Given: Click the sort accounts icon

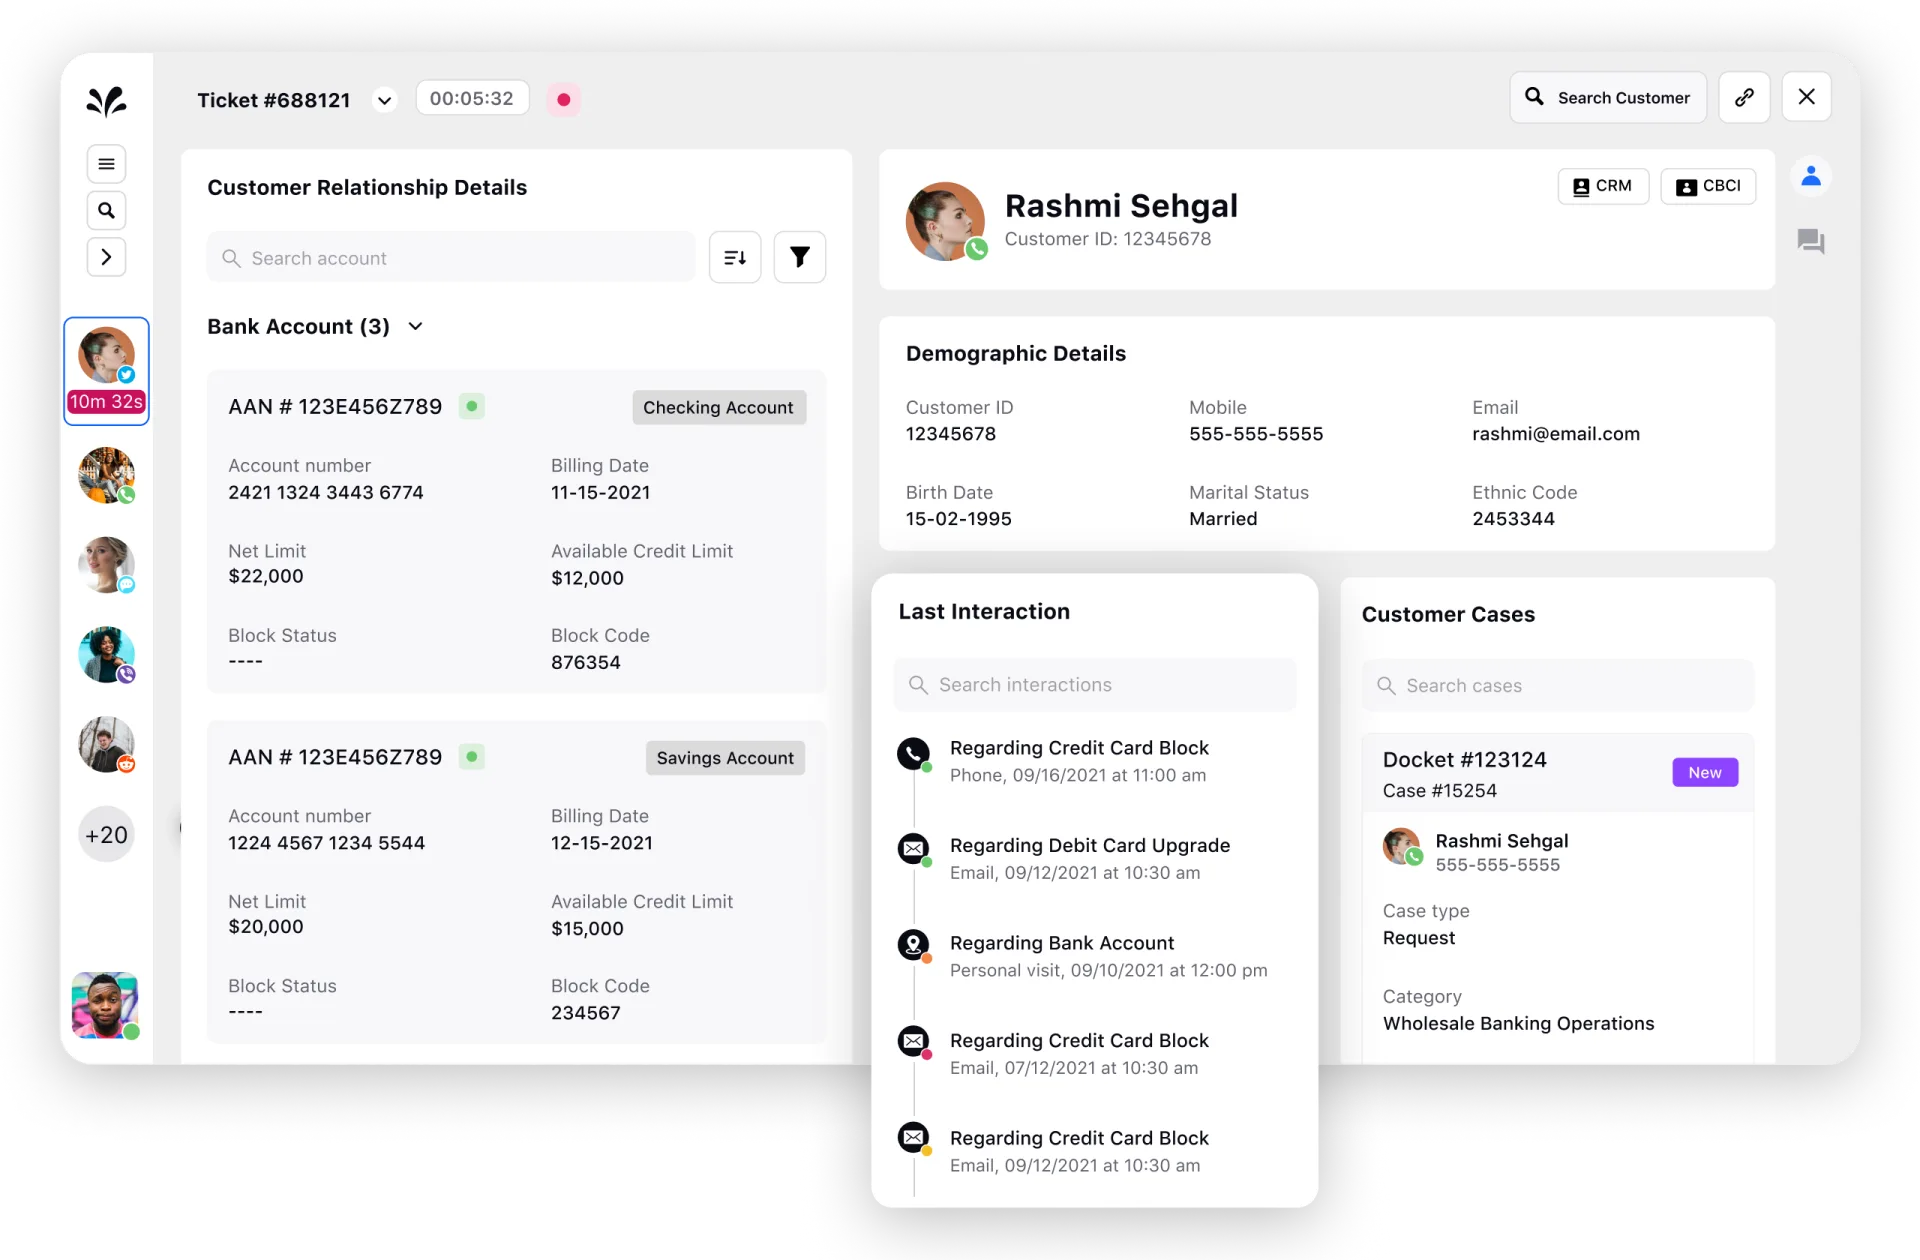Looking at the screenshot, I should [735, 258].
